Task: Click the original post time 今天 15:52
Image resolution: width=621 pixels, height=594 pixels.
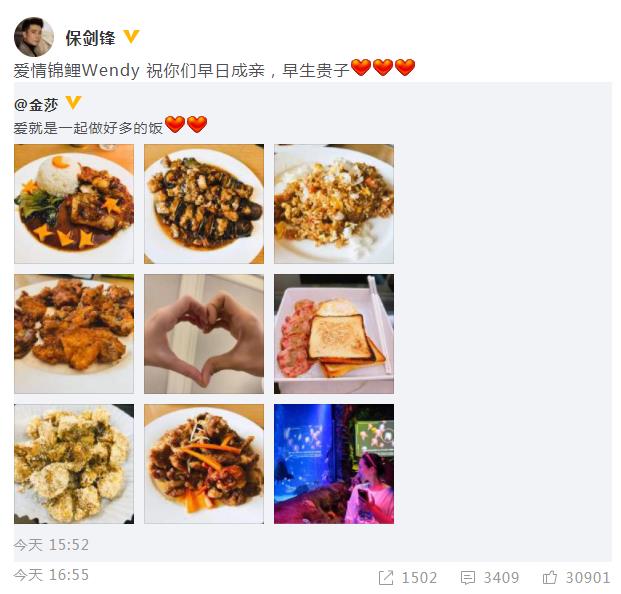Action: pyautogui.click(x=51, y=545)
